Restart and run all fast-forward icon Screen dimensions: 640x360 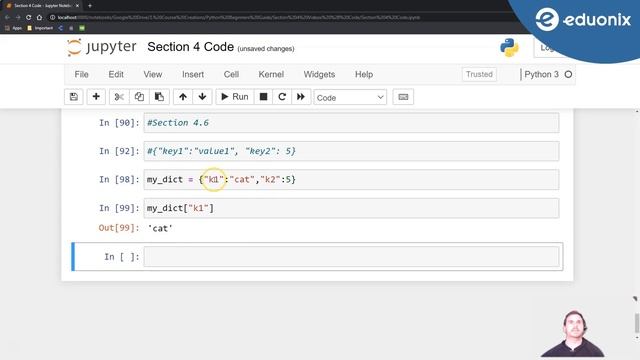coord(301,97)
